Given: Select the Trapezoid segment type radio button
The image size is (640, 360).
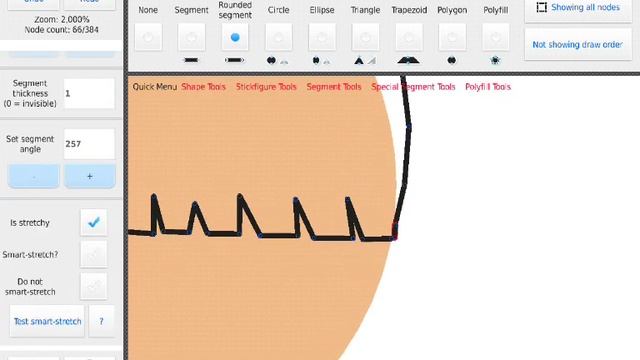Looking at the screenshot, I should [x=409, y=37].
